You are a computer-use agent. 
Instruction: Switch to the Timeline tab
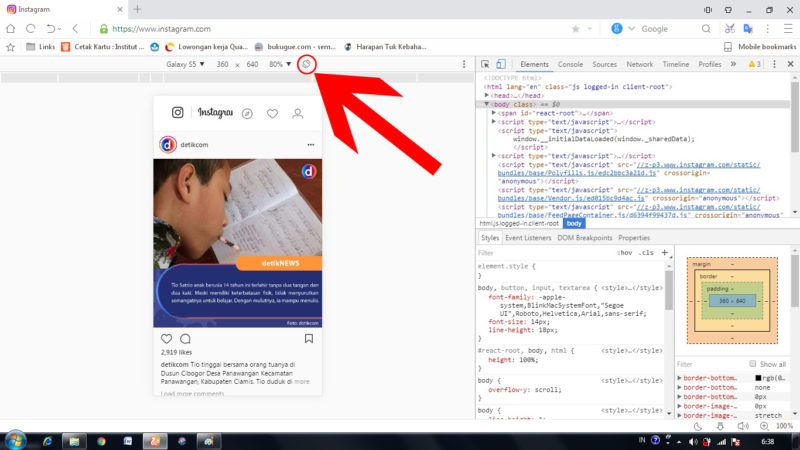click(x=676, y=64)
